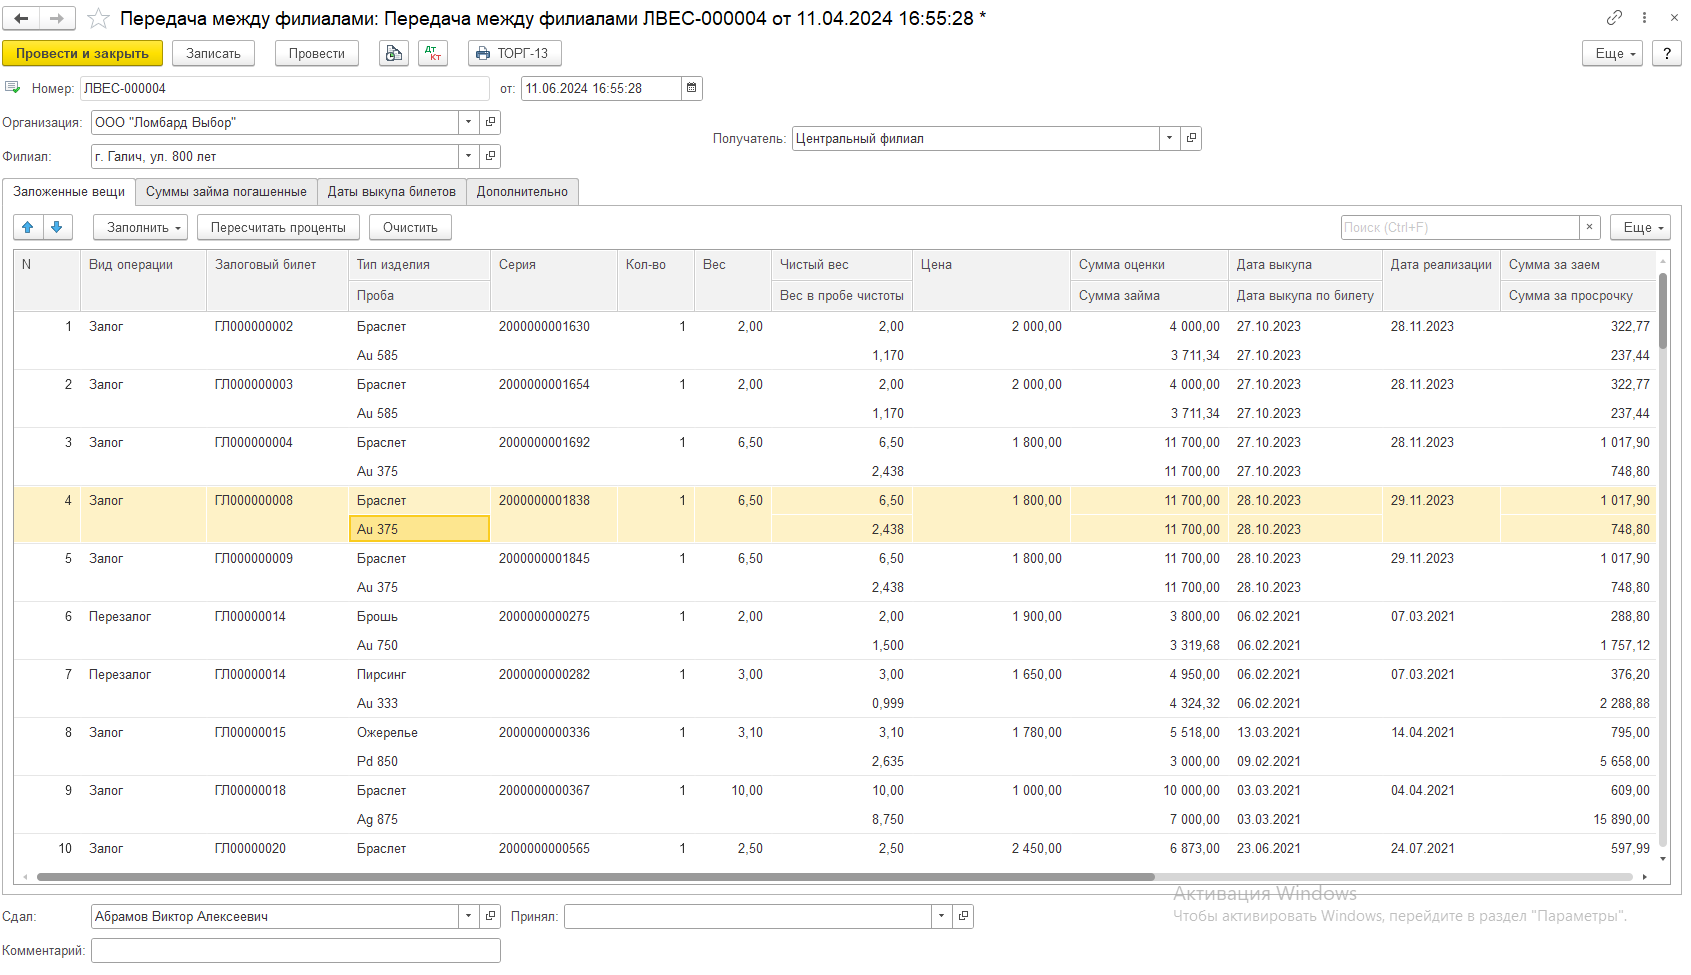
Task: Open table Еще menu
Action: point(1640,227)
